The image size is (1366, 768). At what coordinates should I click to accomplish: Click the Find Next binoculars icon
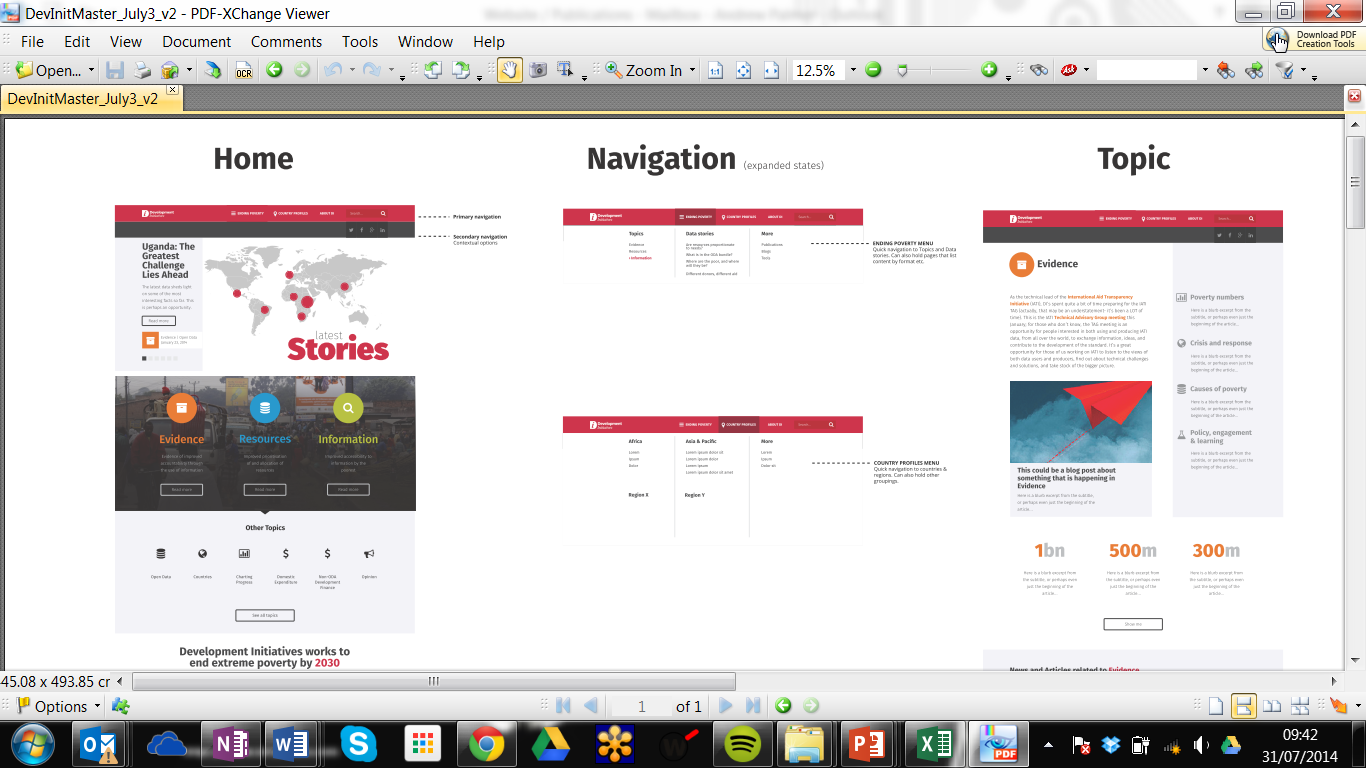coord(1253,70)
